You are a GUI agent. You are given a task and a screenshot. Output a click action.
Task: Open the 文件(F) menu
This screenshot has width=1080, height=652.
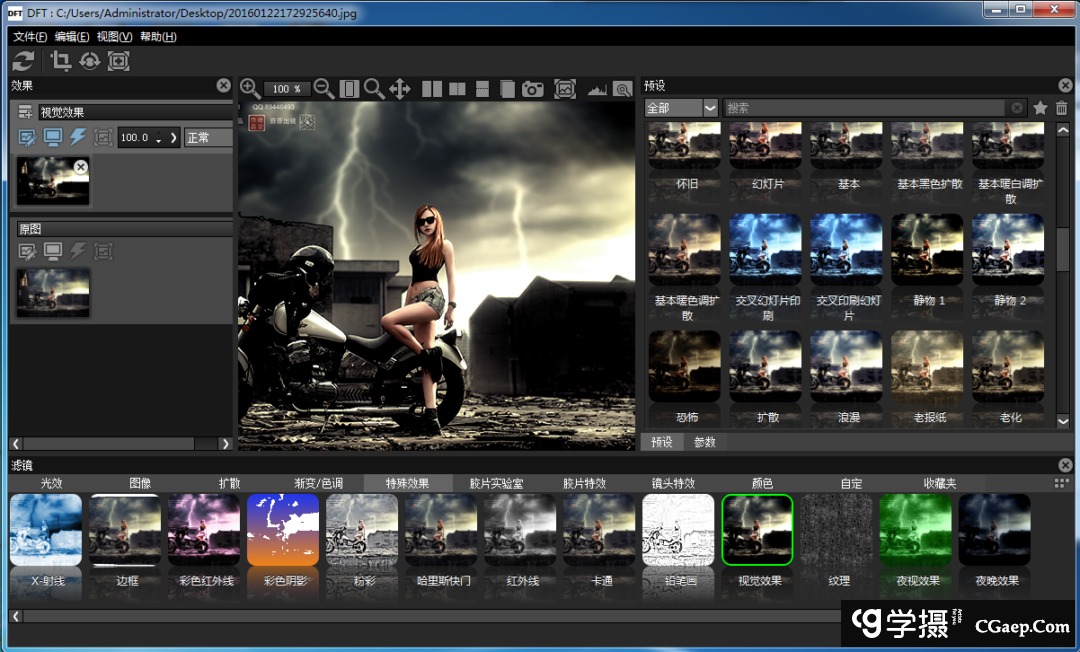30,37
